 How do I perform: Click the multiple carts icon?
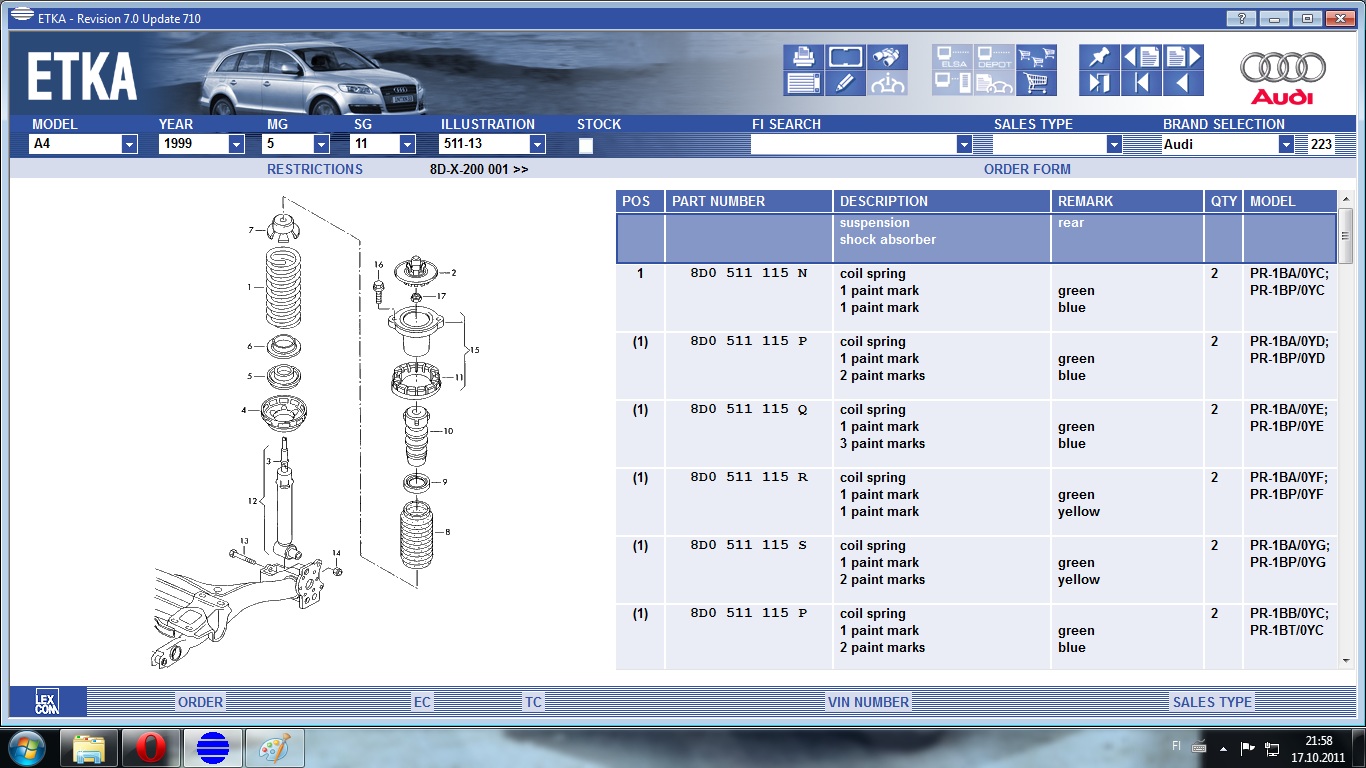(x=1037, y=56)
